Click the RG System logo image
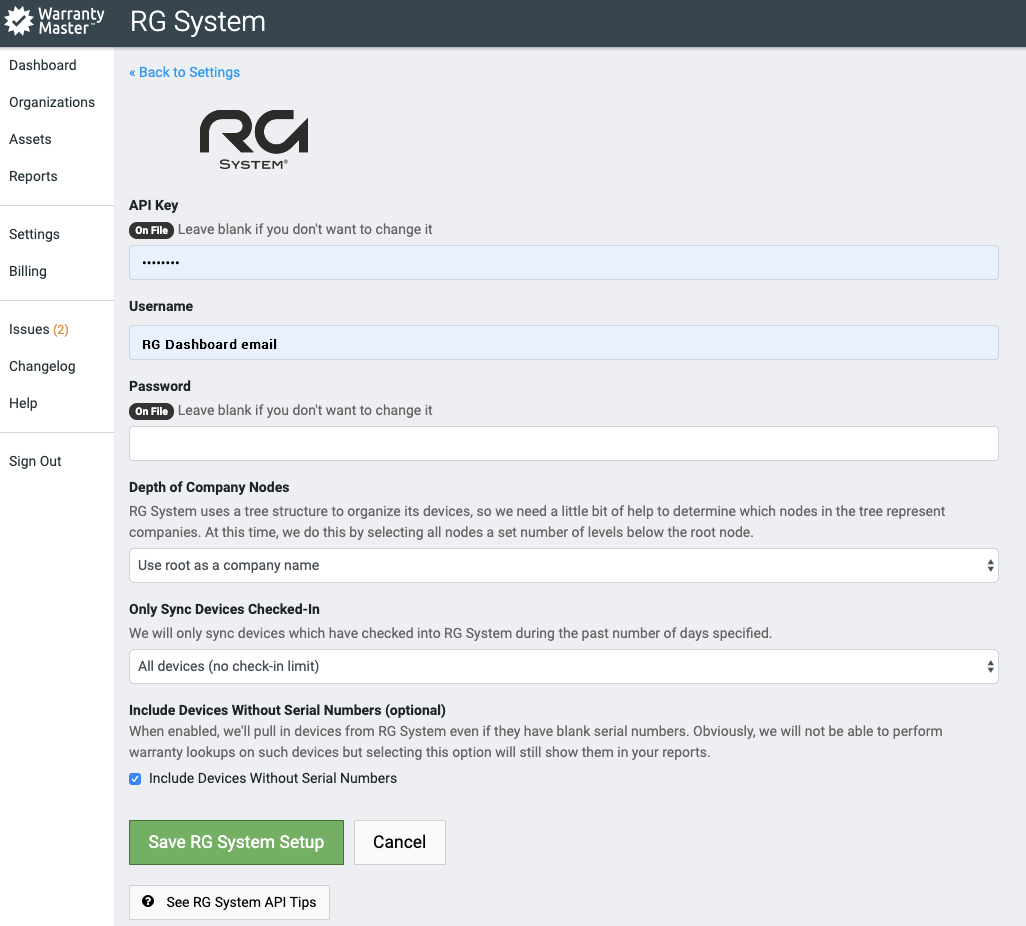Screen dimensions: 1026x926 (253, 139)
